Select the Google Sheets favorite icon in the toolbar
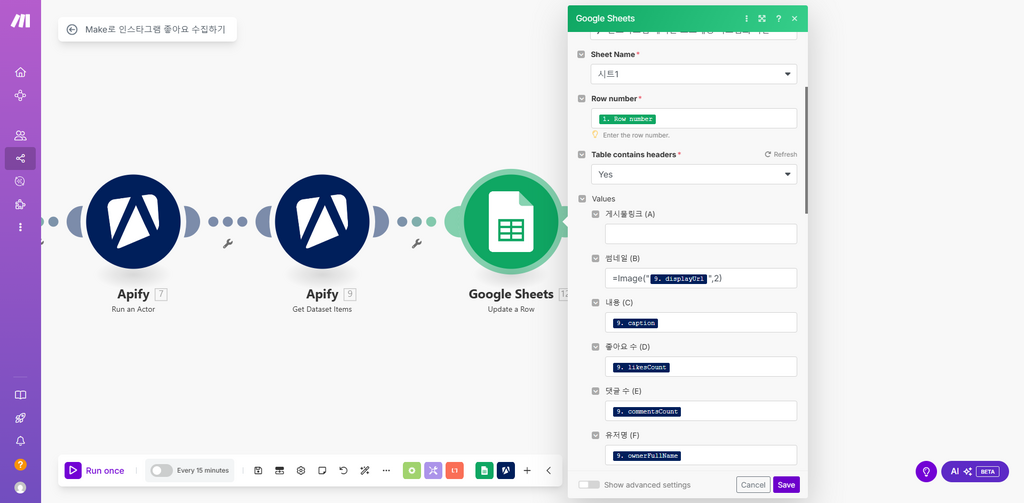Image resolution: width=1024 pixels, height=503 pixels. tap(484, 470)
